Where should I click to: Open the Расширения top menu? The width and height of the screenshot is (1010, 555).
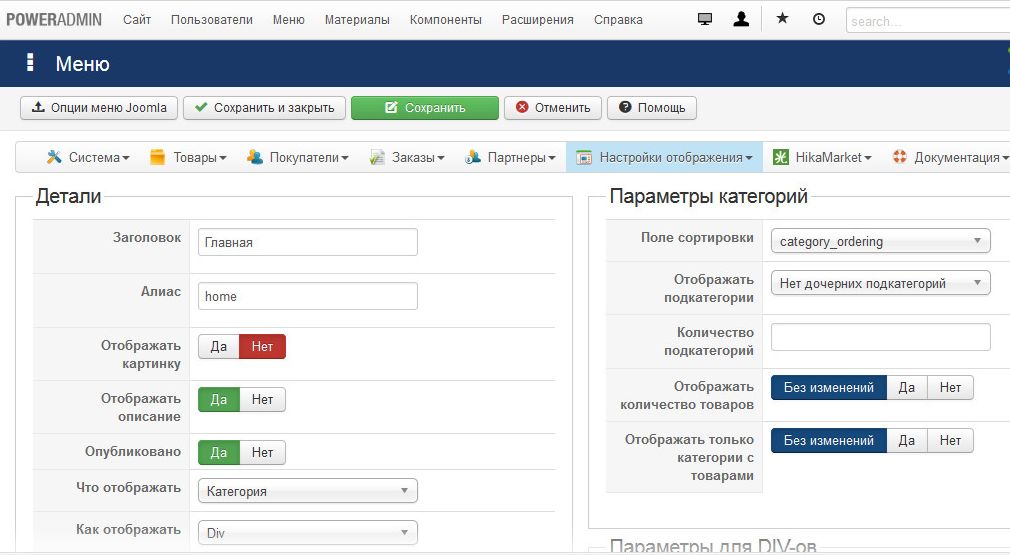[x=538, y=19]
